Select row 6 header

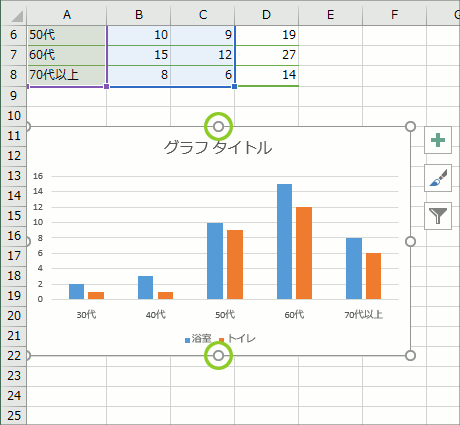14,35
